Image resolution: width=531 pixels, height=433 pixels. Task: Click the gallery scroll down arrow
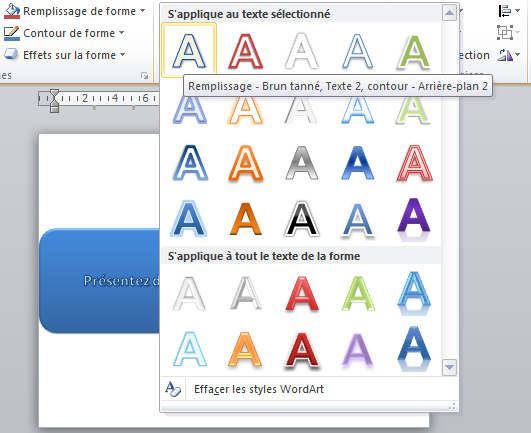[449, 367]
